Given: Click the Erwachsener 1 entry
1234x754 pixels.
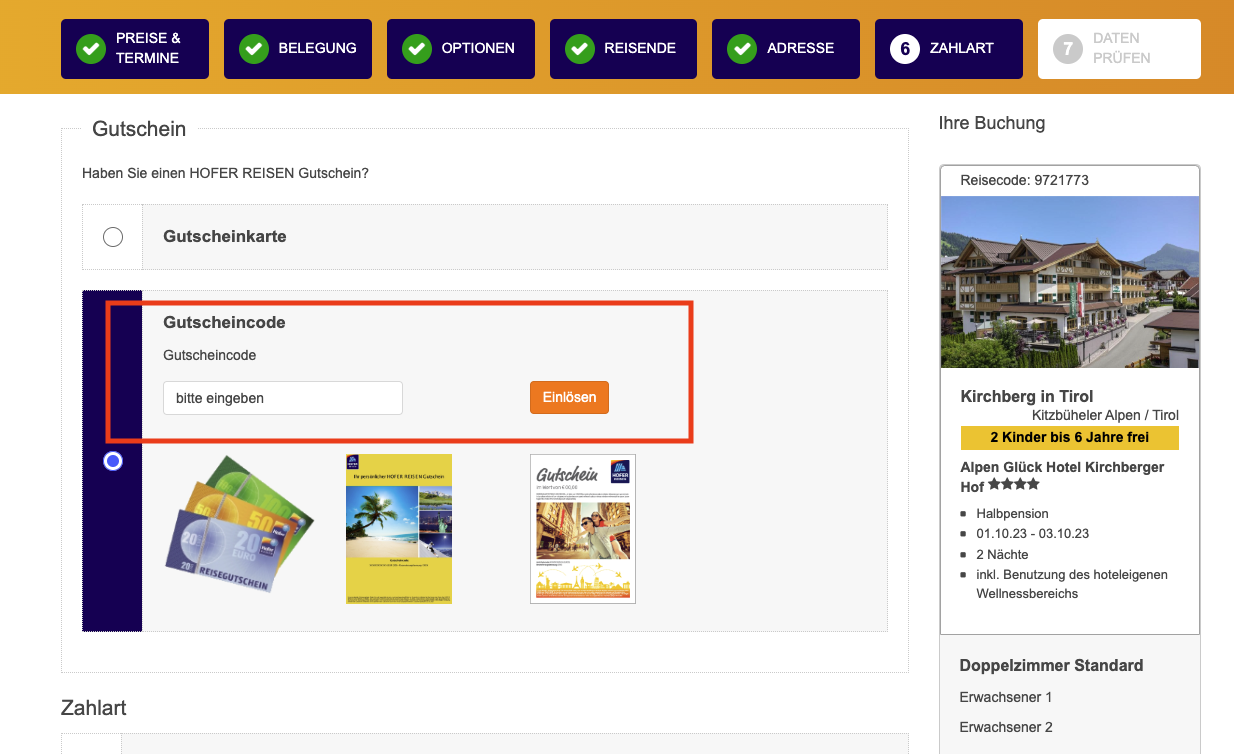Looking at the screenshot, I should click(x=1006, y=697).
